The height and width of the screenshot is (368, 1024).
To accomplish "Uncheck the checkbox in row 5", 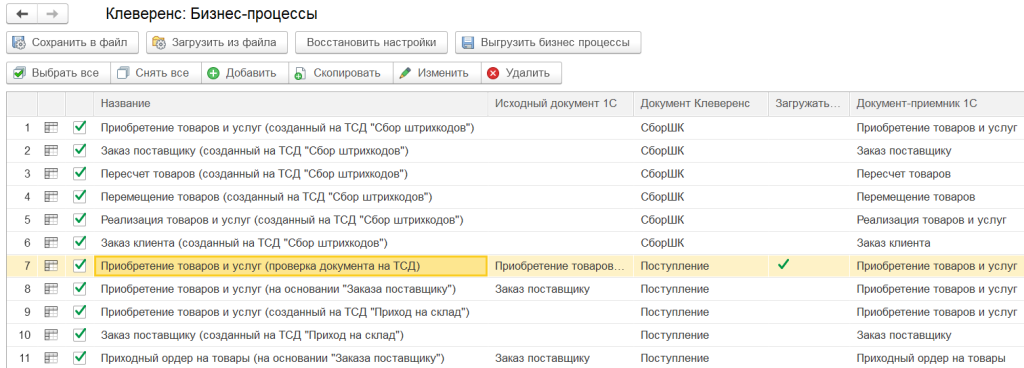I will tap(80, 219).
